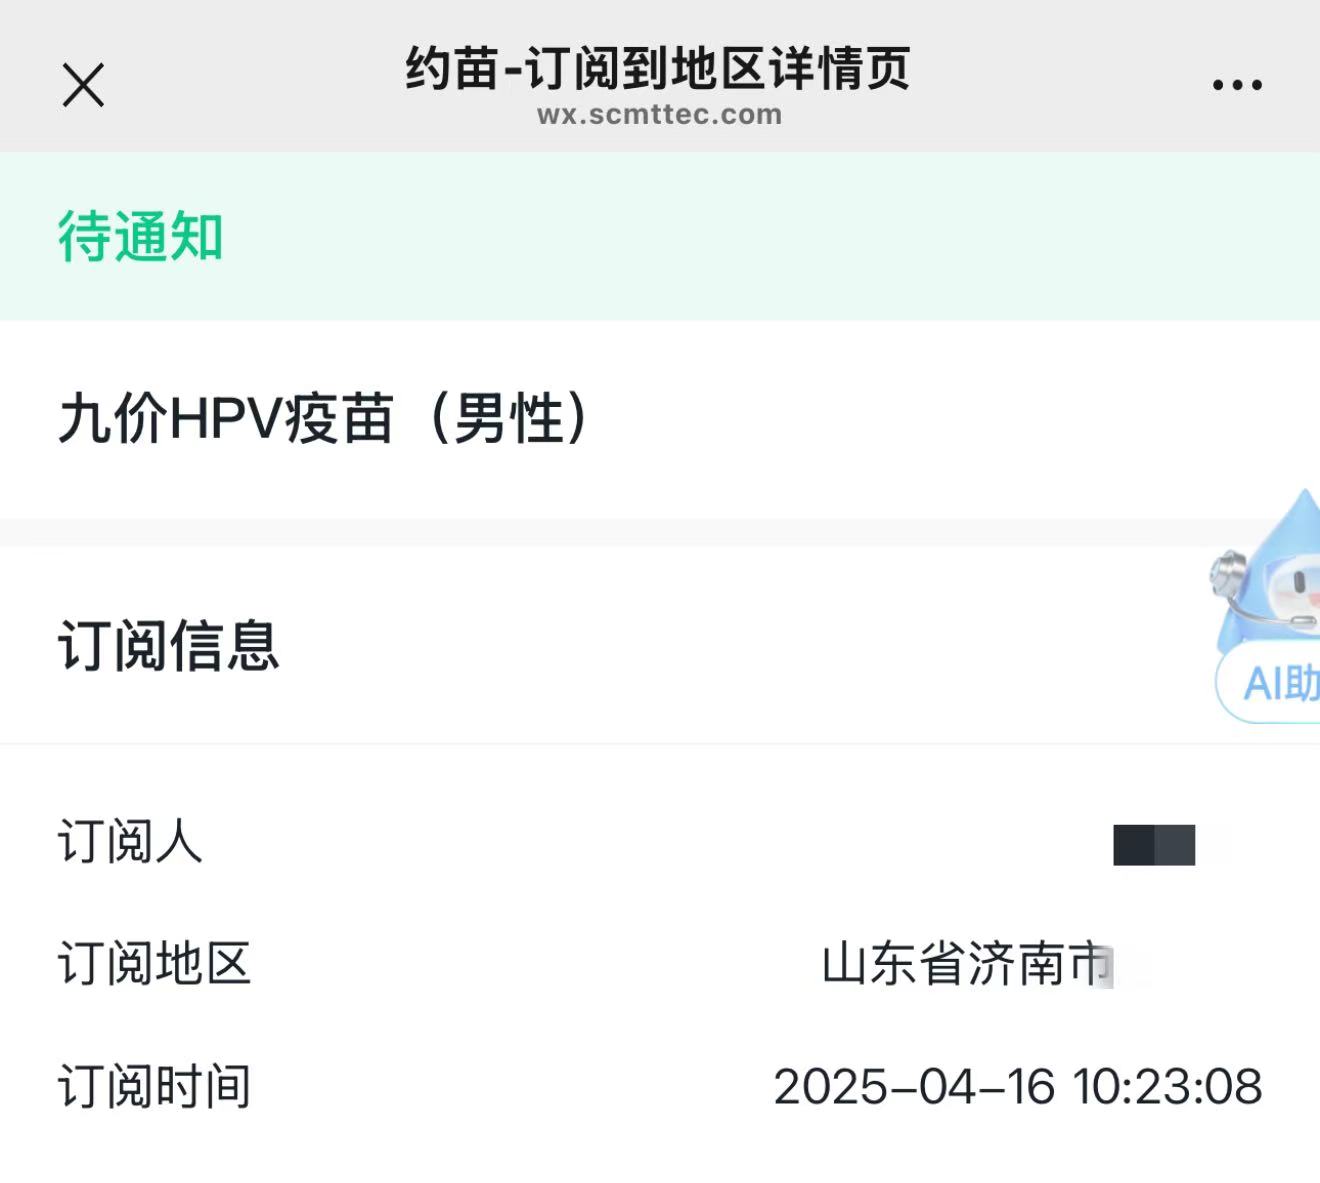The height and width of the screenshot is (1183, 1320).
Task: Click the 订阅信息 section header
Action: (168, 645)
